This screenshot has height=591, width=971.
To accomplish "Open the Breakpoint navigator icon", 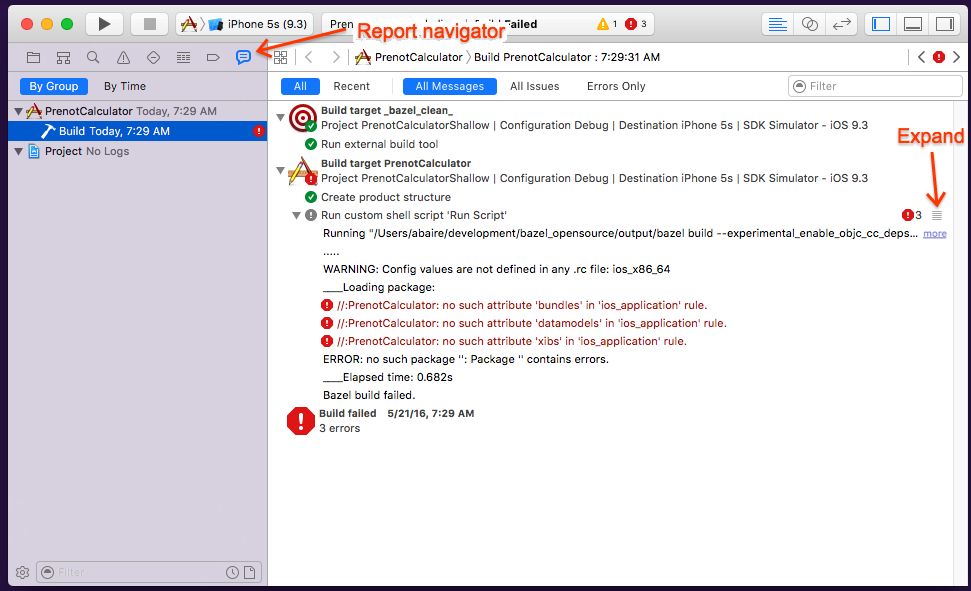I will coord(213,58).
